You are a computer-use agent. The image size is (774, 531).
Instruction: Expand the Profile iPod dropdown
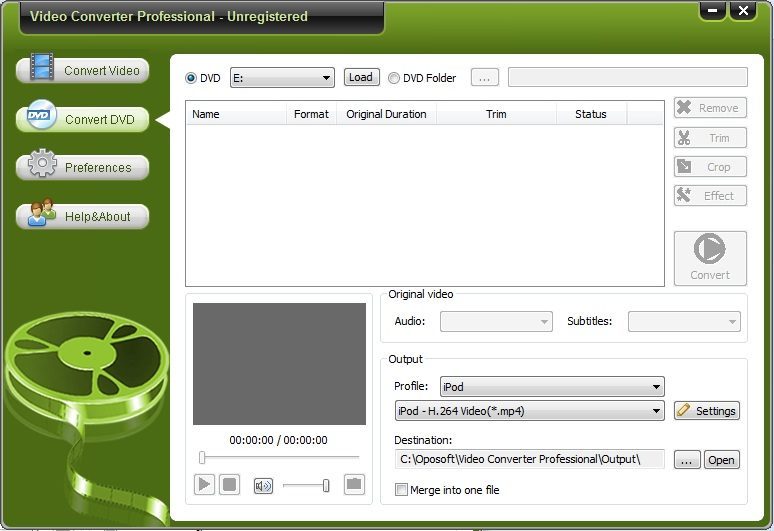[x=552, y=386]
